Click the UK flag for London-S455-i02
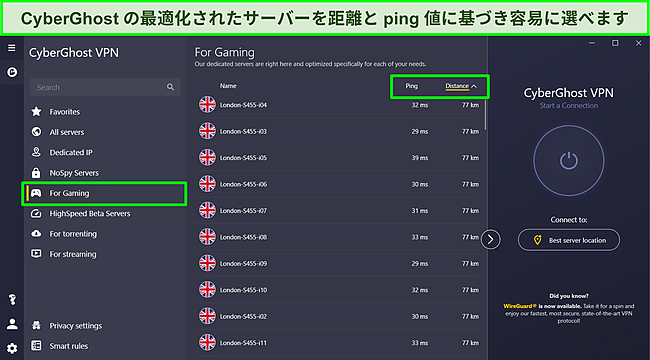 (207, 316)
